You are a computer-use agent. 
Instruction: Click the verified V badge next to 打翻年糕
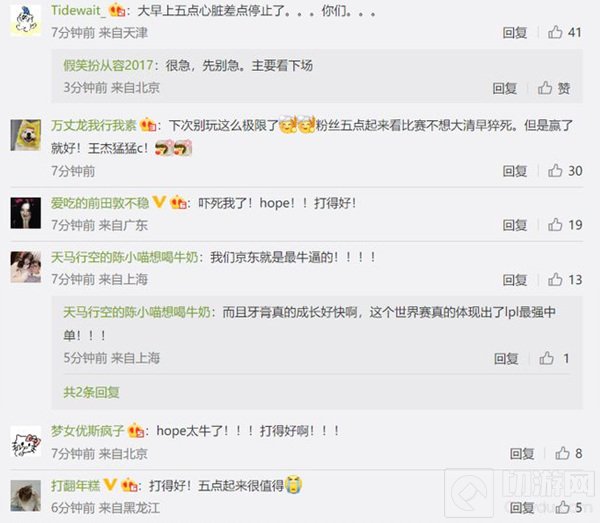(x=110, y=485)
